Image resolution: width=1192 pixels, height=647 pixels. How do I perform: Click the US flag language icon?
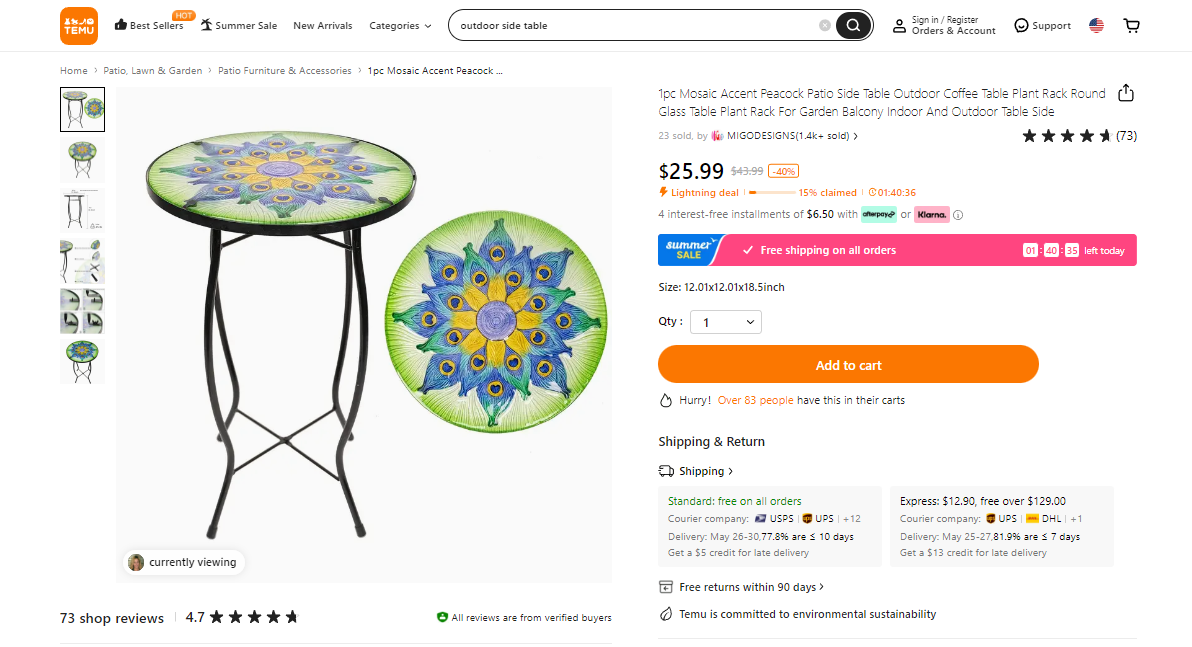coord(1096,25)
